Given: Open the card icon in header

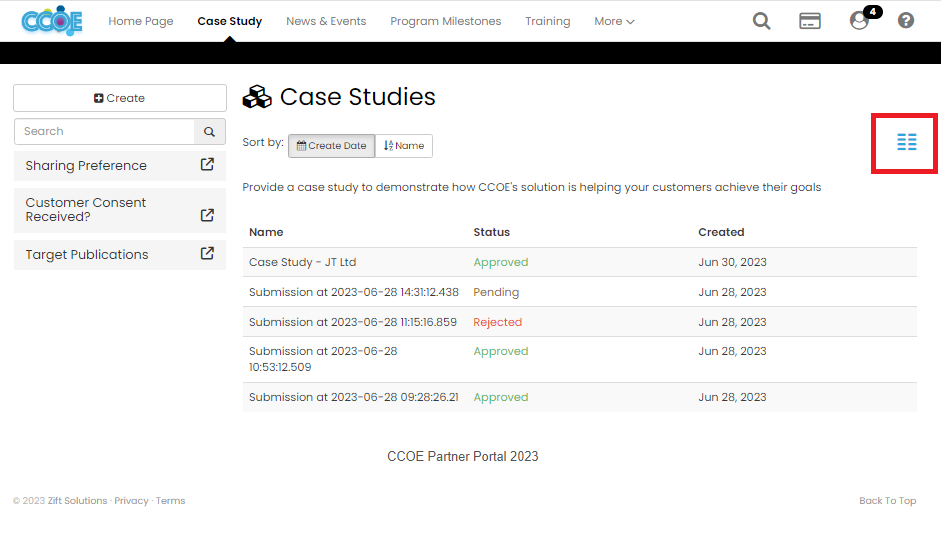Looking at the screenshot, I should pyautogui.click(x=809, y=21).
